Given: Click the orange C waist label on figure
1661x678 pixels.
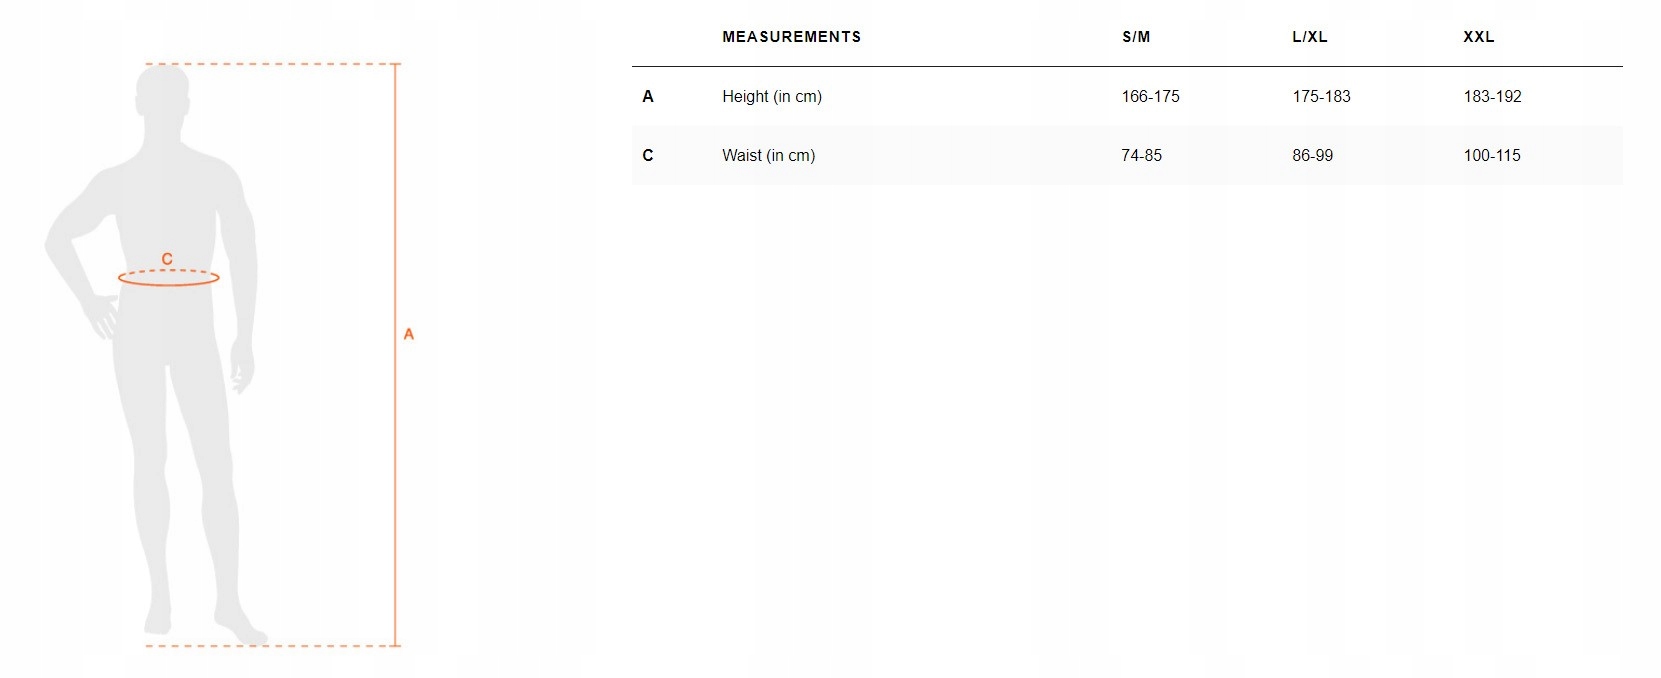Looking at the screenshot, I should coord(167,259).
